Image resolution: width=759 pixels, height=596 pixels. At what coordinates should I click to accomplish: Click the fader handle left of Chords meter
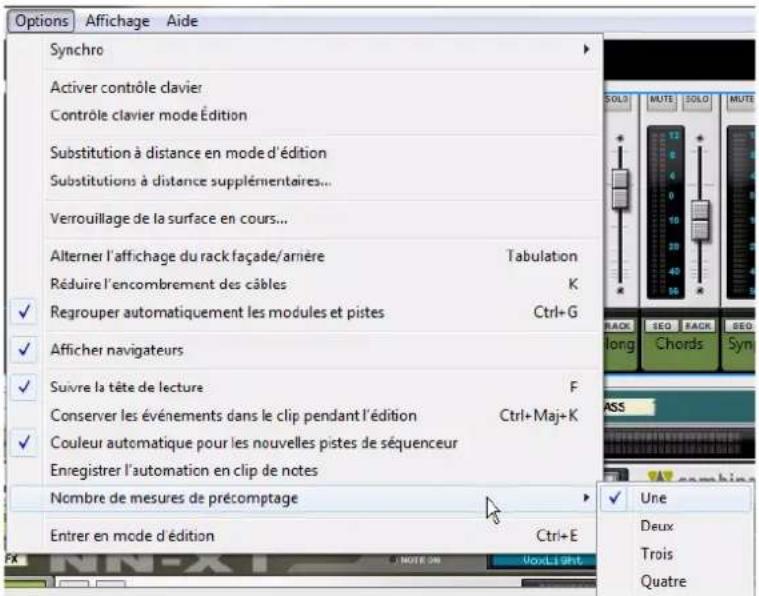click(x=620, y=189)
